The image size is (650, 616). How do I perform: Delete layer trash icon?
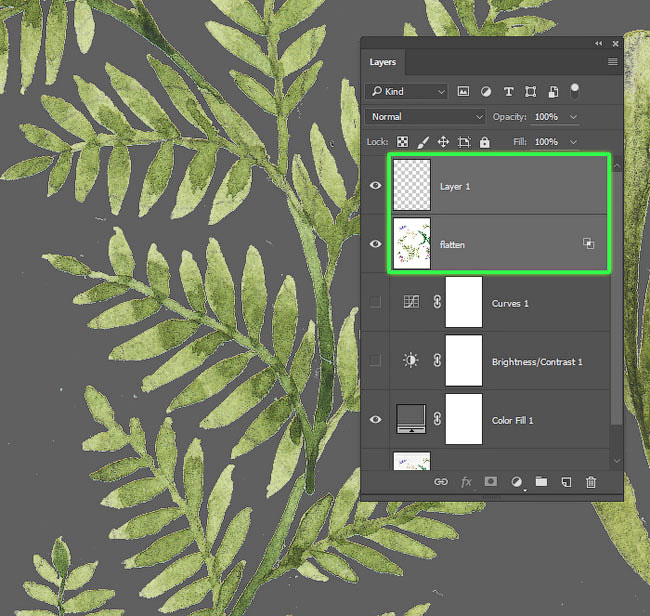(591, 482)
